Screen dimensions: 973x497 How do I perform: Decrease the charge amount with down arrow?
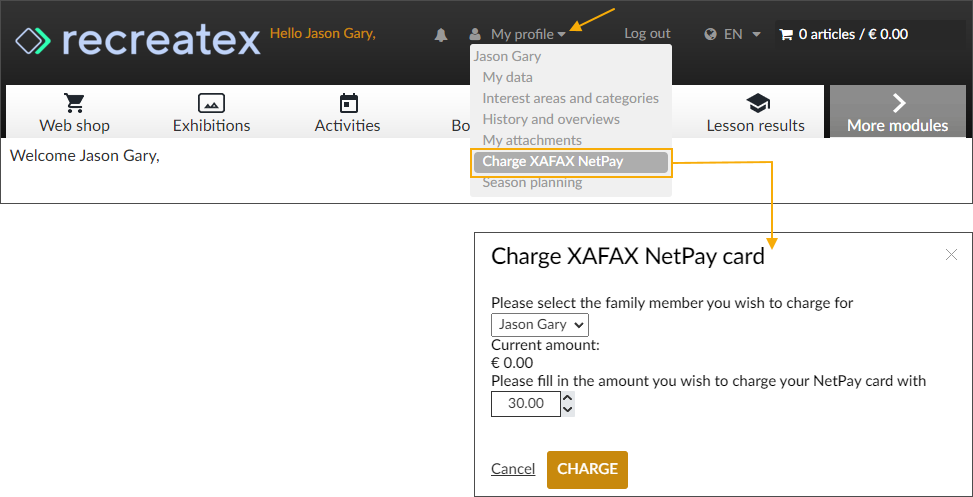pyautogui.click(x=568, y=410)
